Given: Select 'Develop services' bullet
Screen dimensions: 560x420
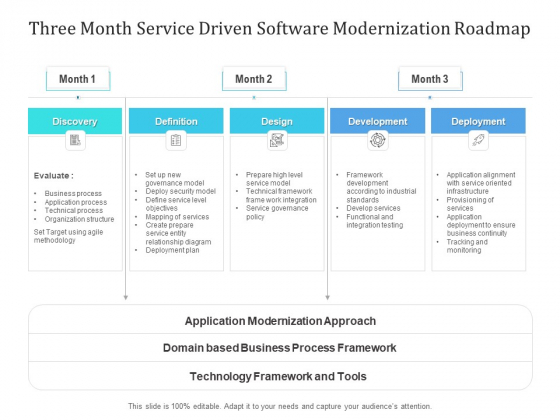Looking at the screenshot, I should pos(373,208).
